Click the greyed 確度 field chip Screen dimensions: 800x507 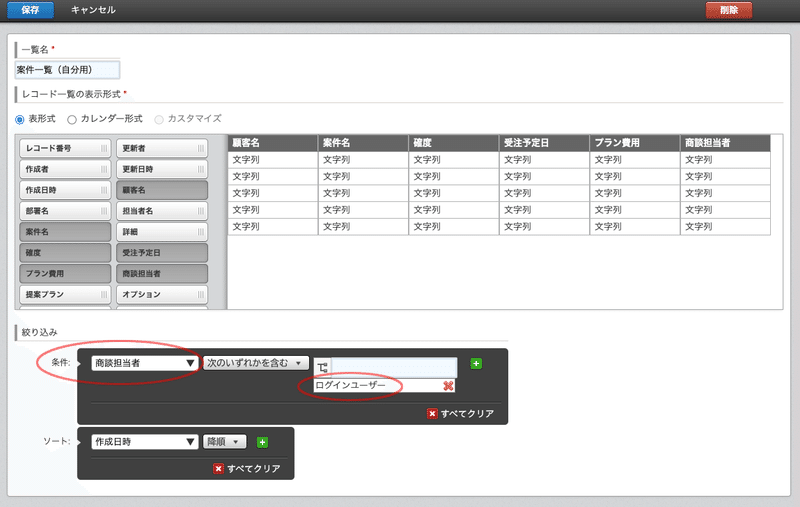point(65,253)
